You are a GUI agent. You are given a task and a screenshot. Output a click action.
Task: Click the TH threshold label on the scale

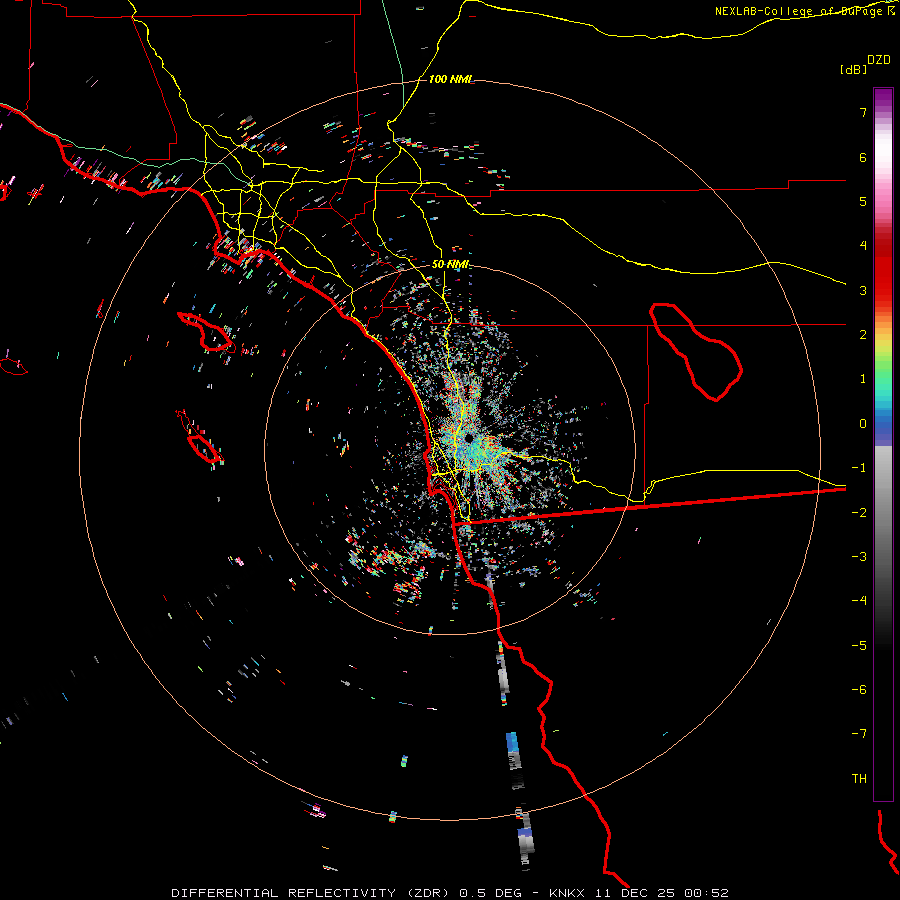pyautogui.click(x=859, y=779)
